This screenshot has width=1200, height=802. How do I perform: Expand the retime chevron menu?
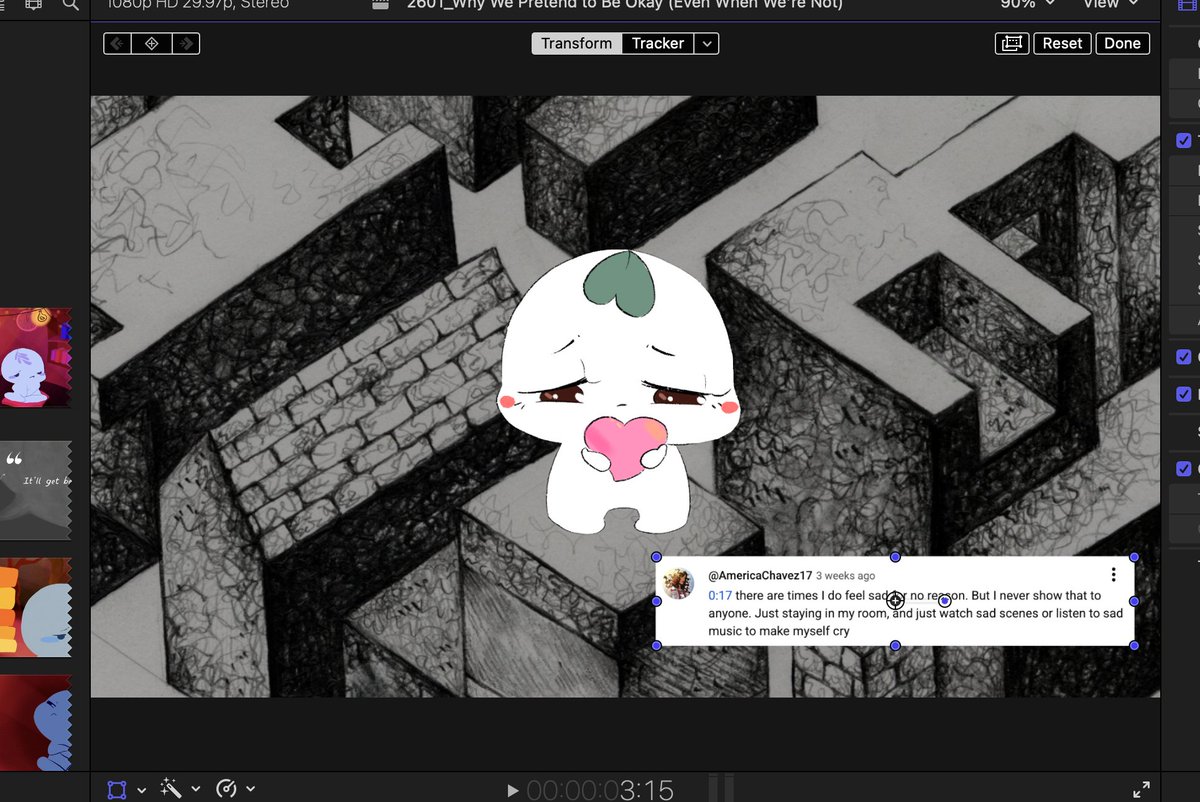coord(250,789)
